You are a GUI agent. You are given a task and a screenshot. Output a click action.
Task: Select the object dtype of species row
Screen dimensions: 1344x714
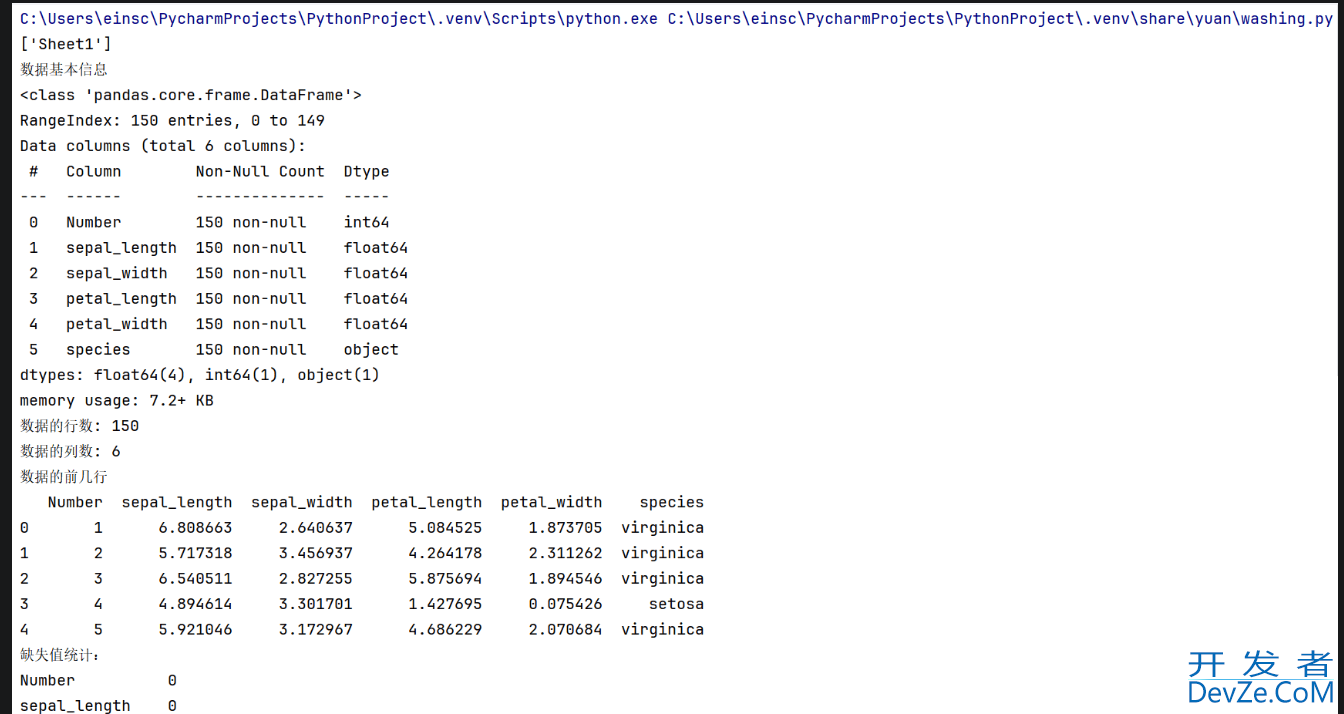(x=371, y=349)
